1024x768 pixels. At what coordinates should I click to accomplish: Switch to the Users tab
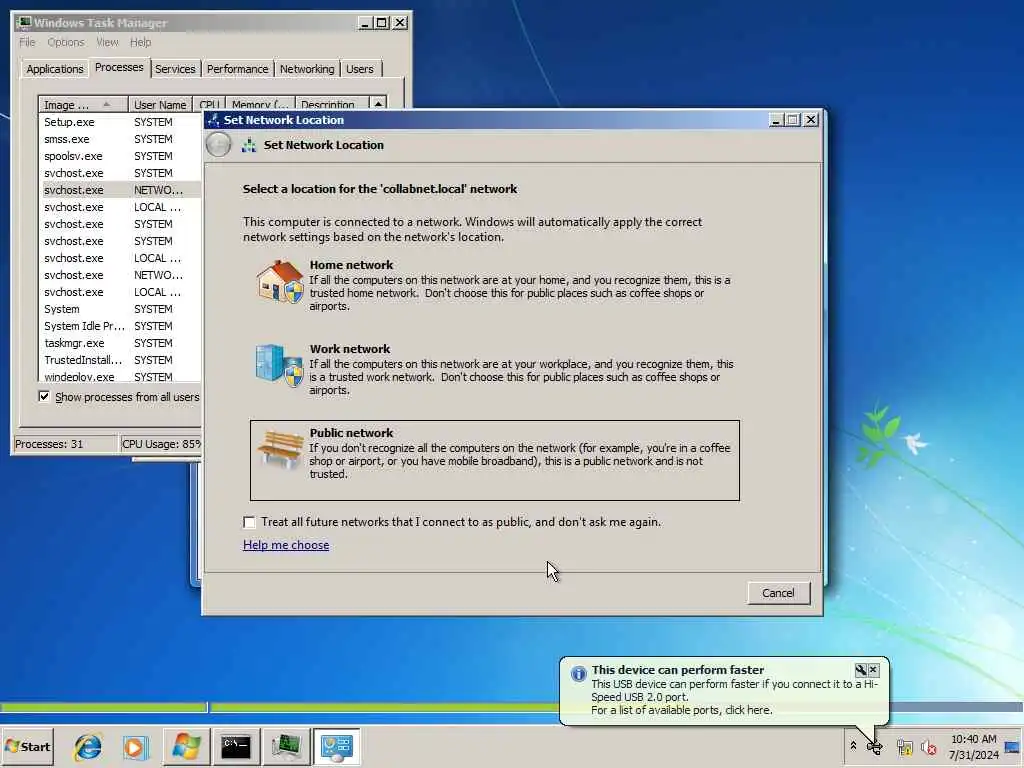pyautogui.click(x=360, y=69)
